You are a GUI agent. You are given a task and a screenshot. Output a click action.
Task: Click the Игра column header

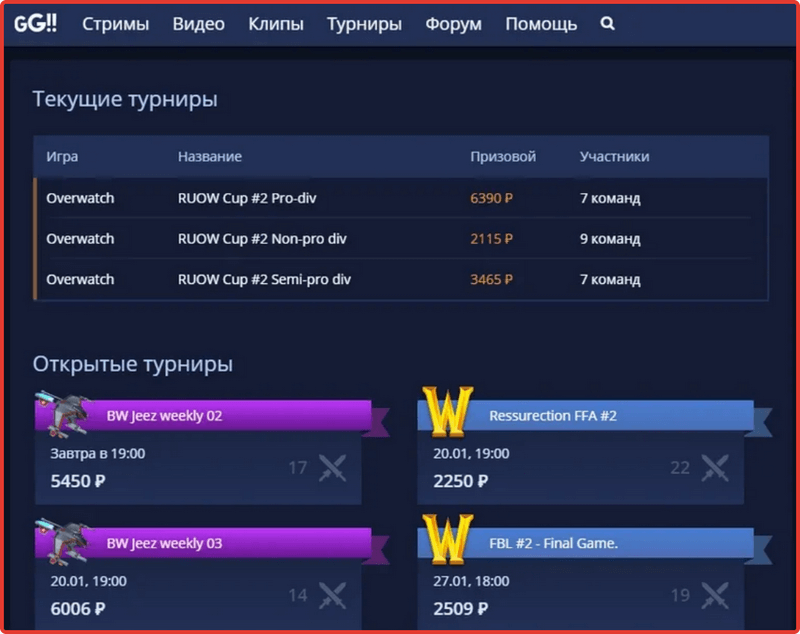point(62,157)
